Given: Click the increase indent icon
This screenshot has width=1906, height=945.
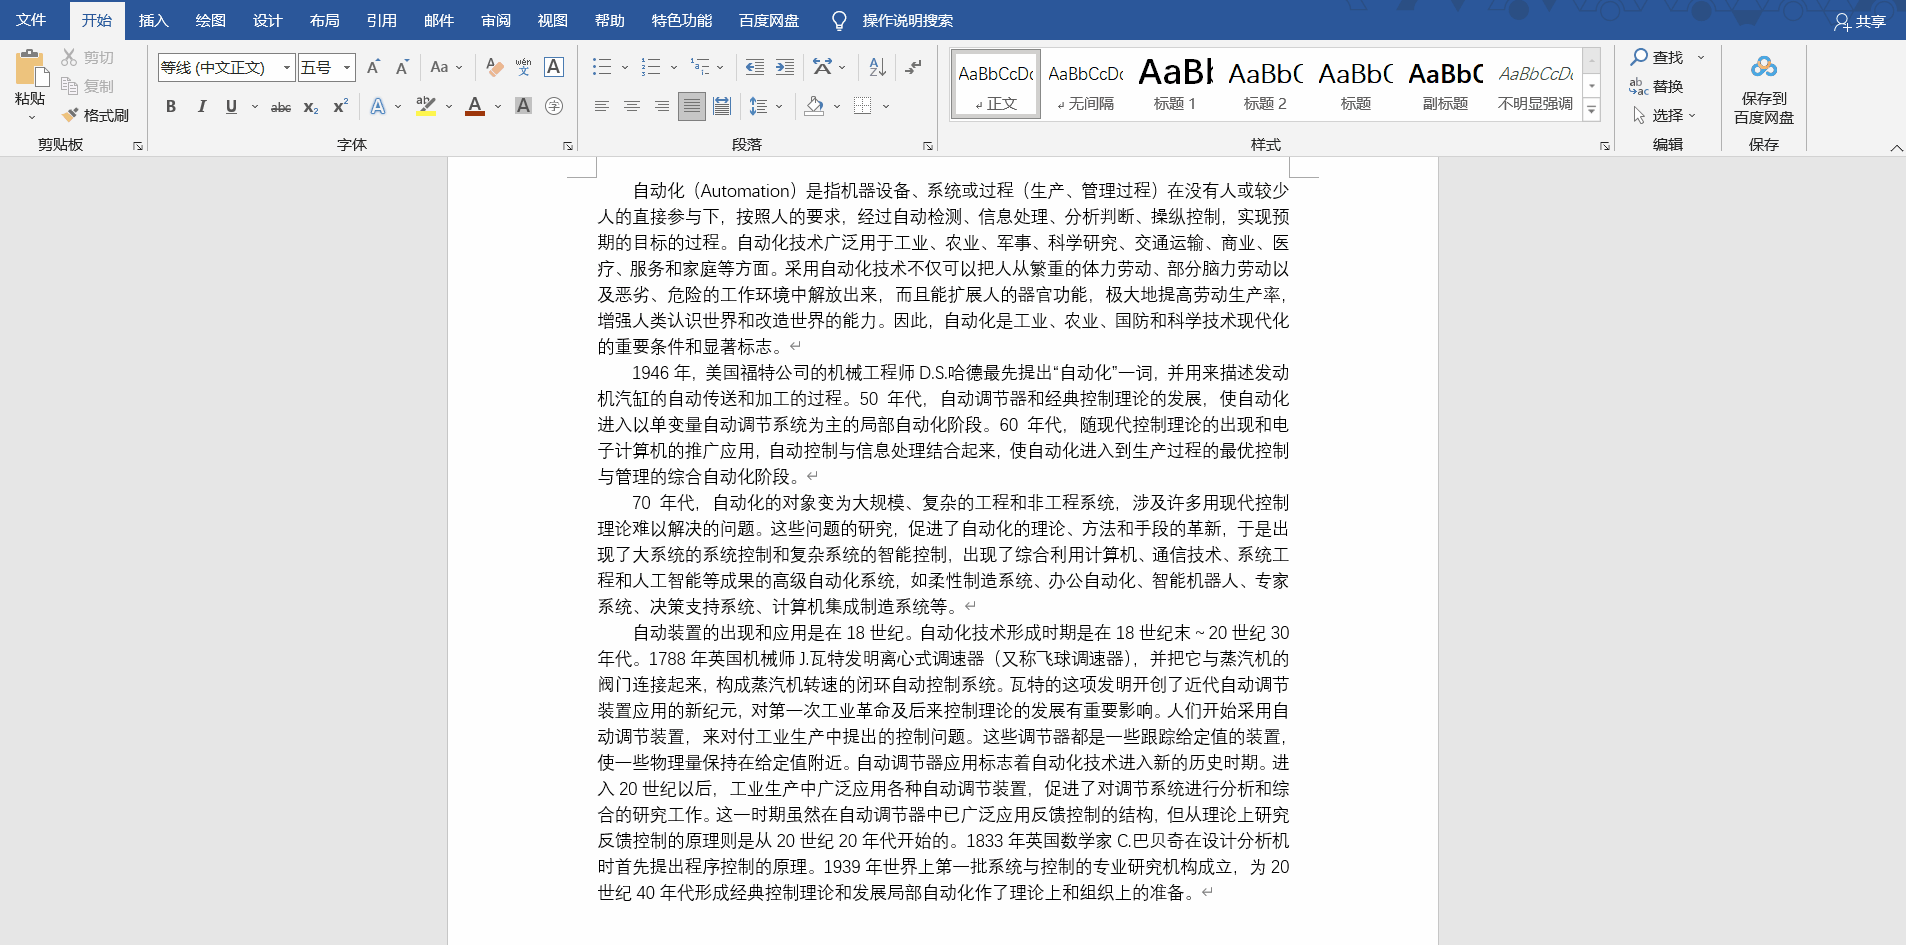Looking at the screenshot, I should 784,67.
